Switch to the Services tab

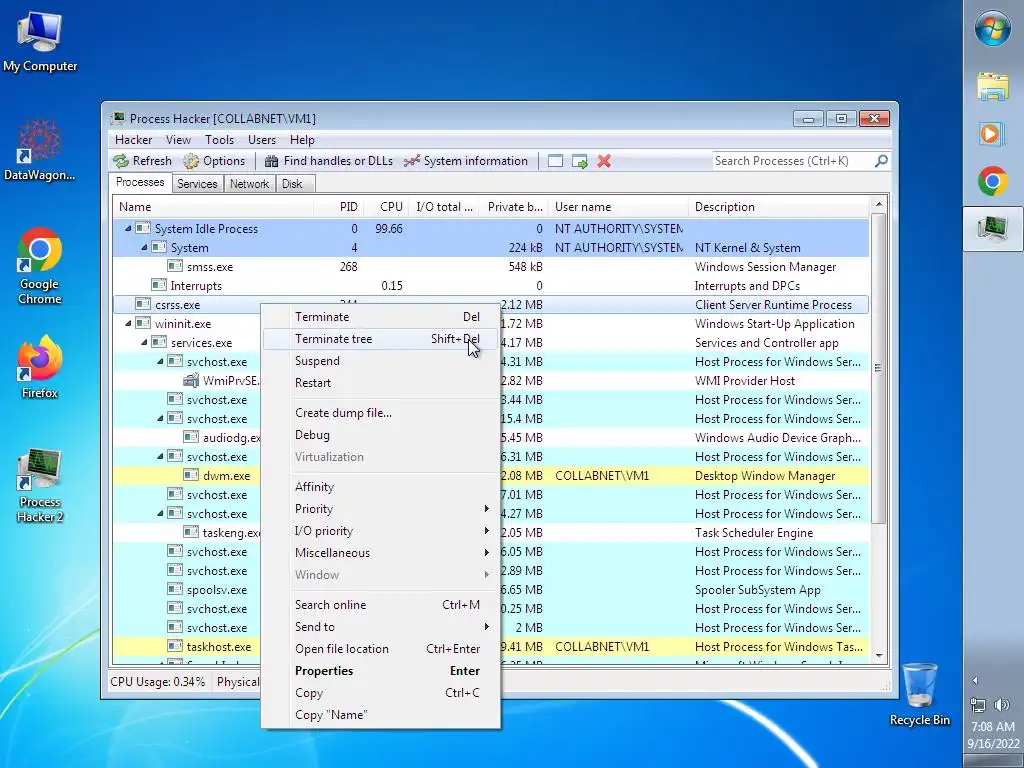[x=197, y=184]
